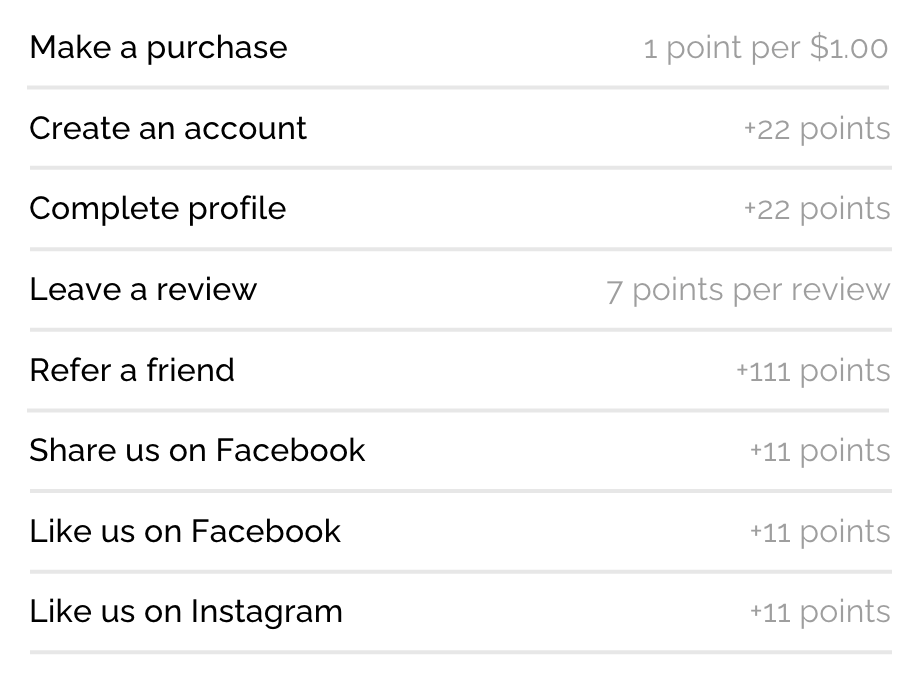This screenshot has height=700, width=914.
Task: Click the bottom divider below Like us on Instagram
Action: 458,652
